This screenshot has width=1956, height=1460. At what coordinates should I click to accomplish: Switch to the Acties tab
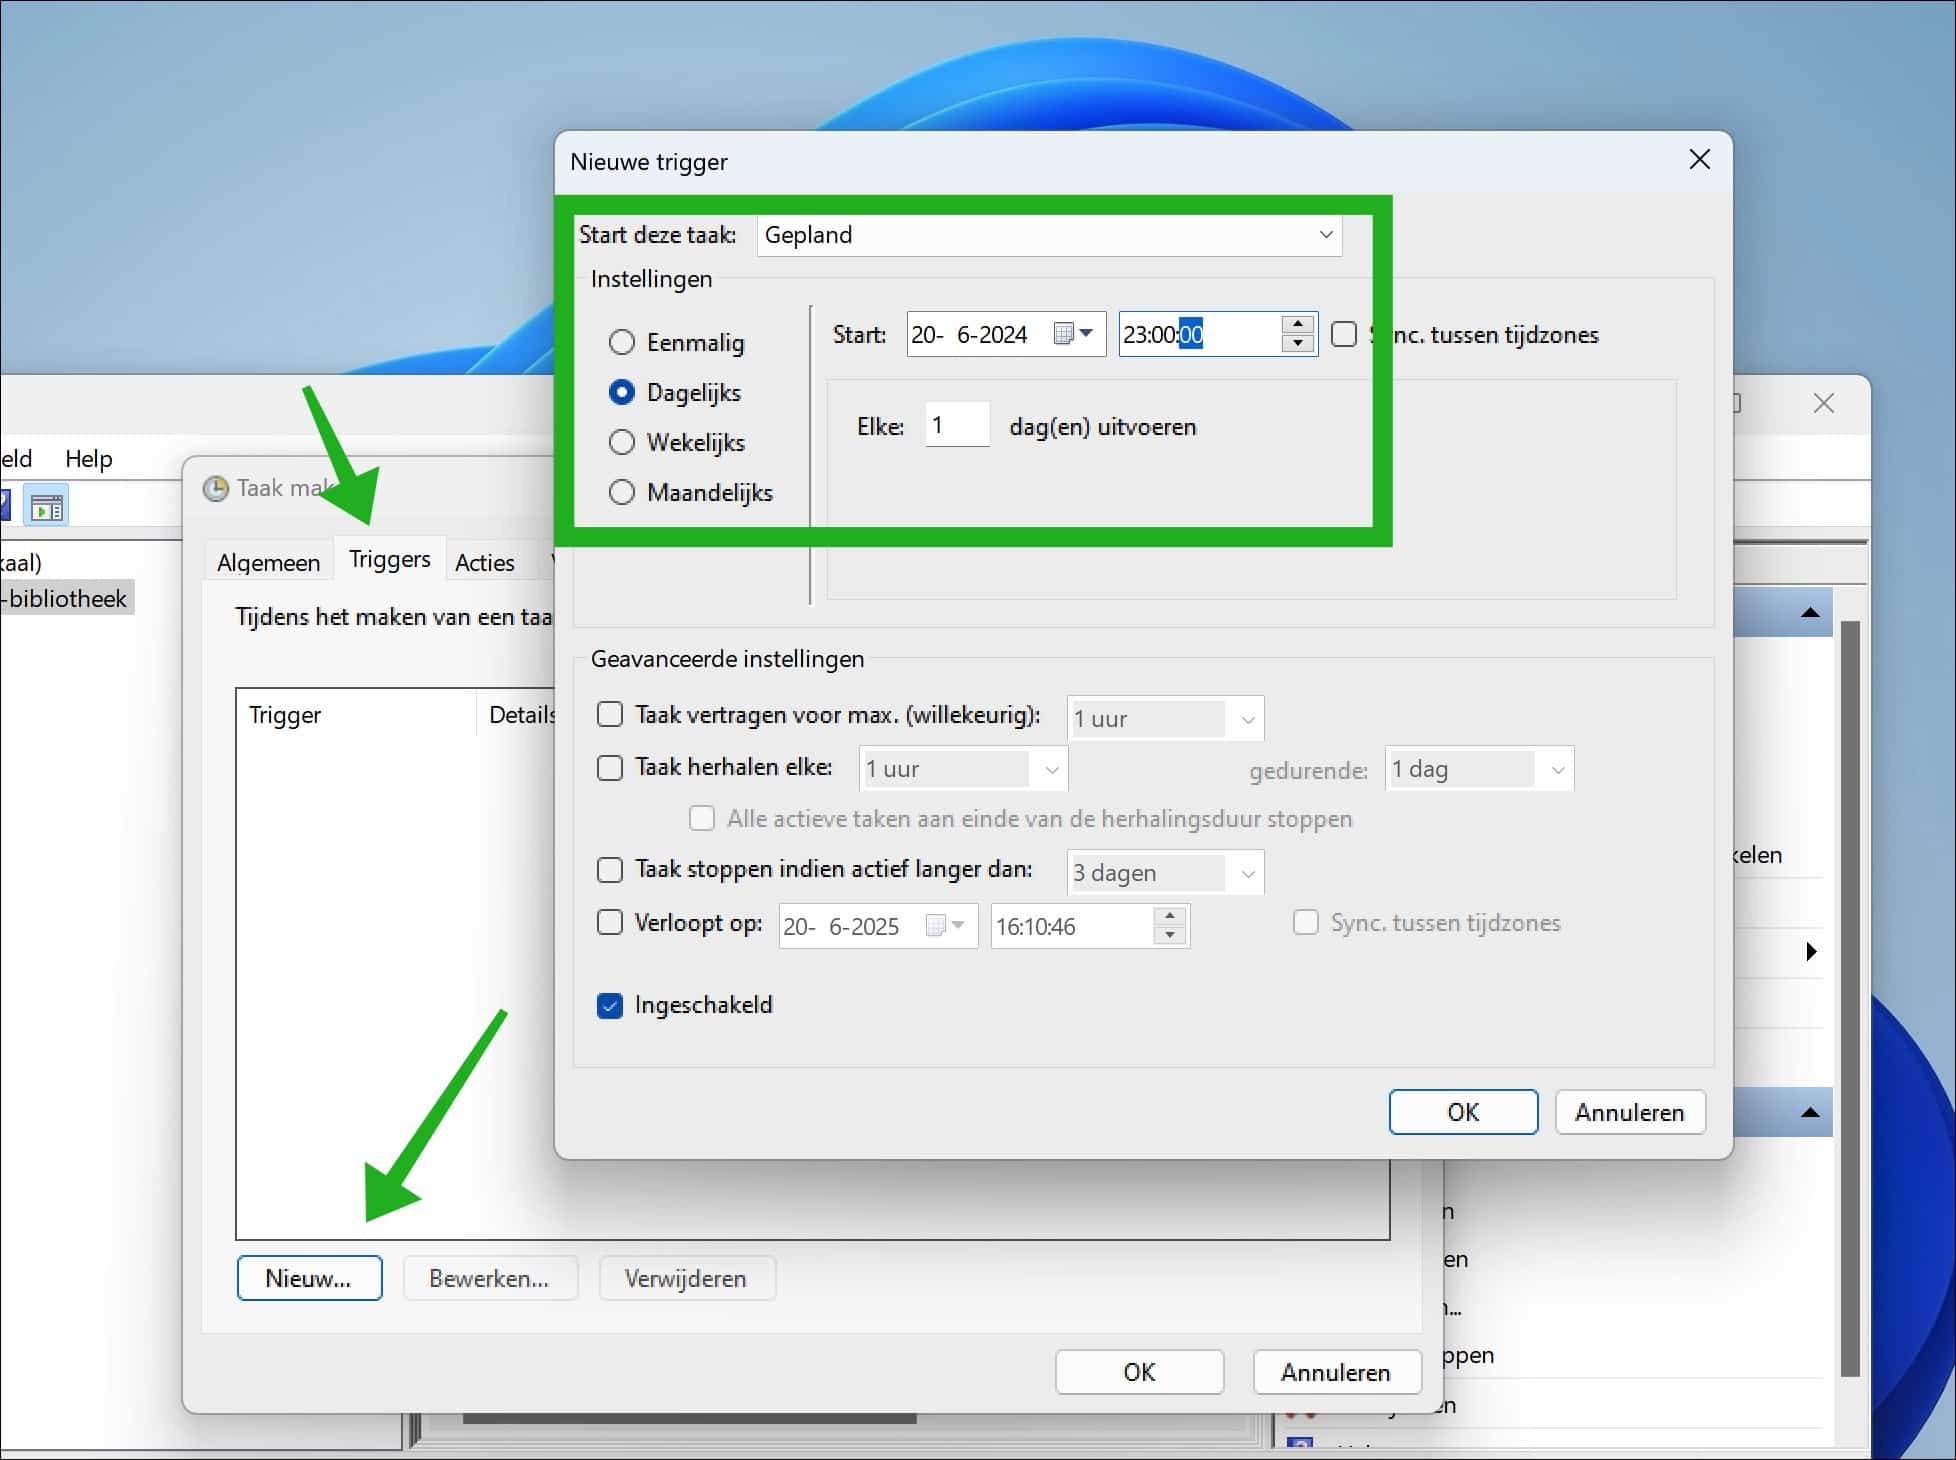coord(484,561)
